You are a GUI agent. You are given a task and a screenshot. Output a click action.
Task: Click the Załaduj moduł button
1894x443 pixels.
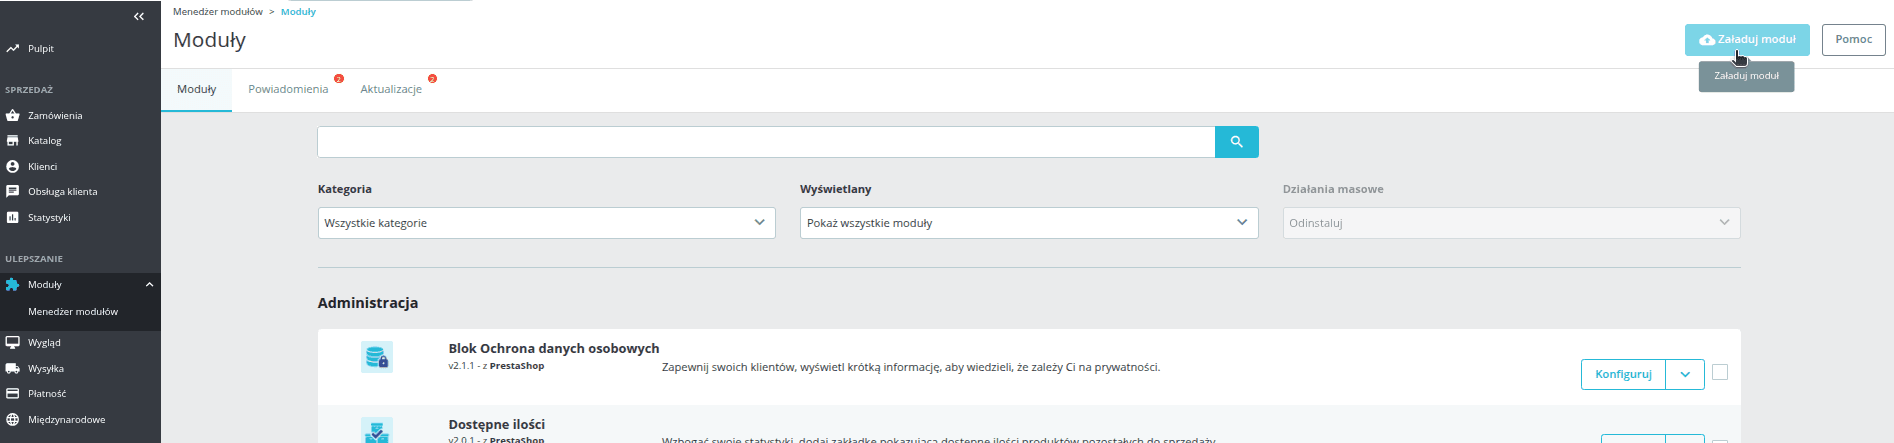point(1747,40)
